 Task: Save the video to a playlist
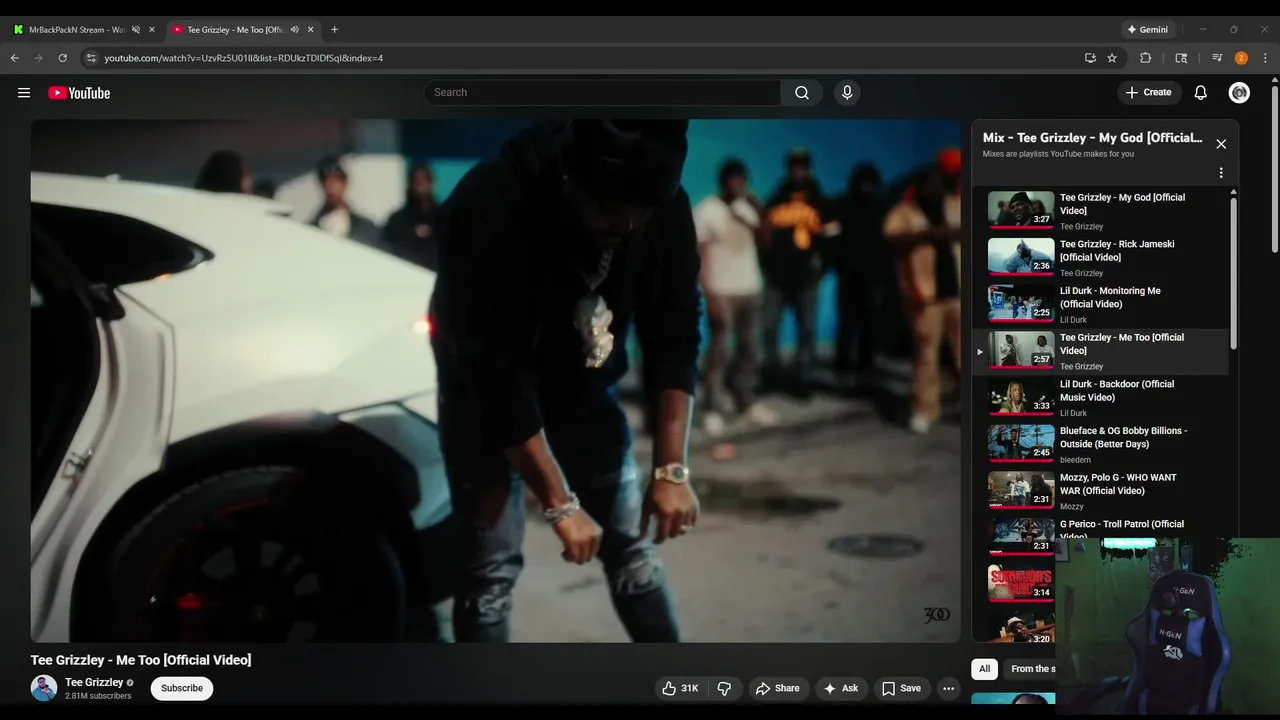[x=901, y=688]
